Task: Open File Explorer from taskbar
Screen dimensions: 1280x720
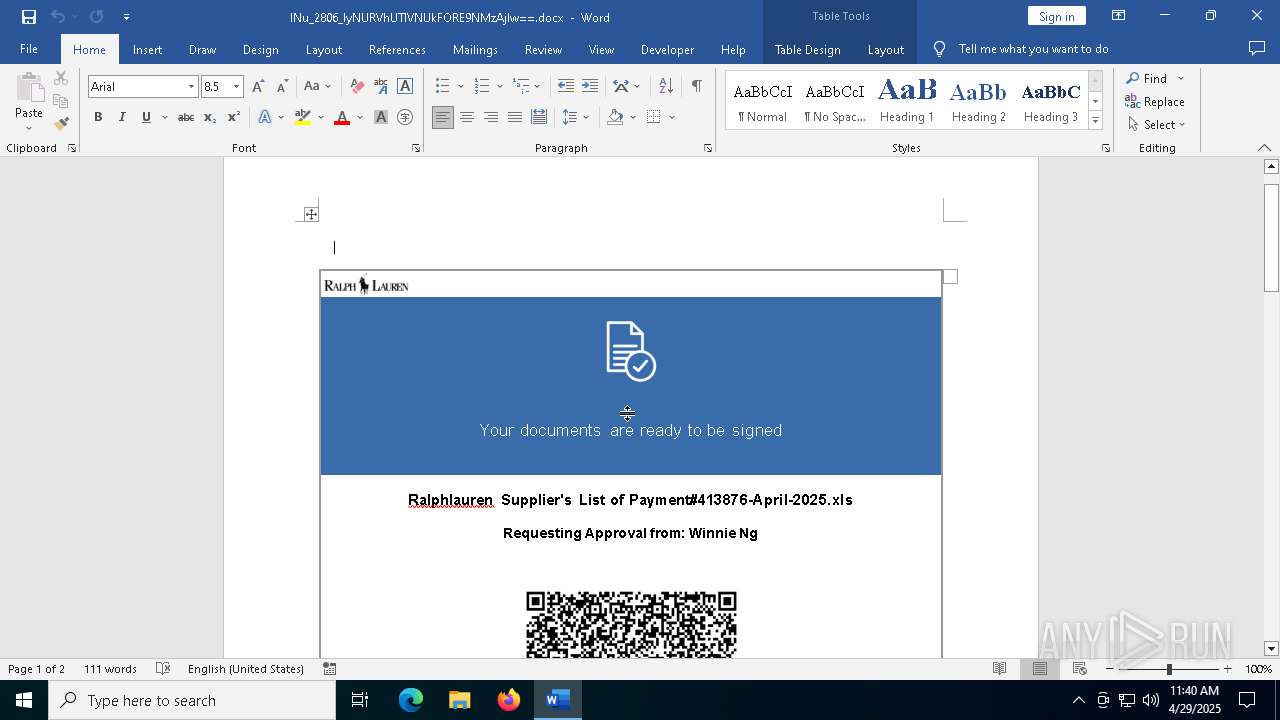Action: pyautogui.click(x=460, y=700)
